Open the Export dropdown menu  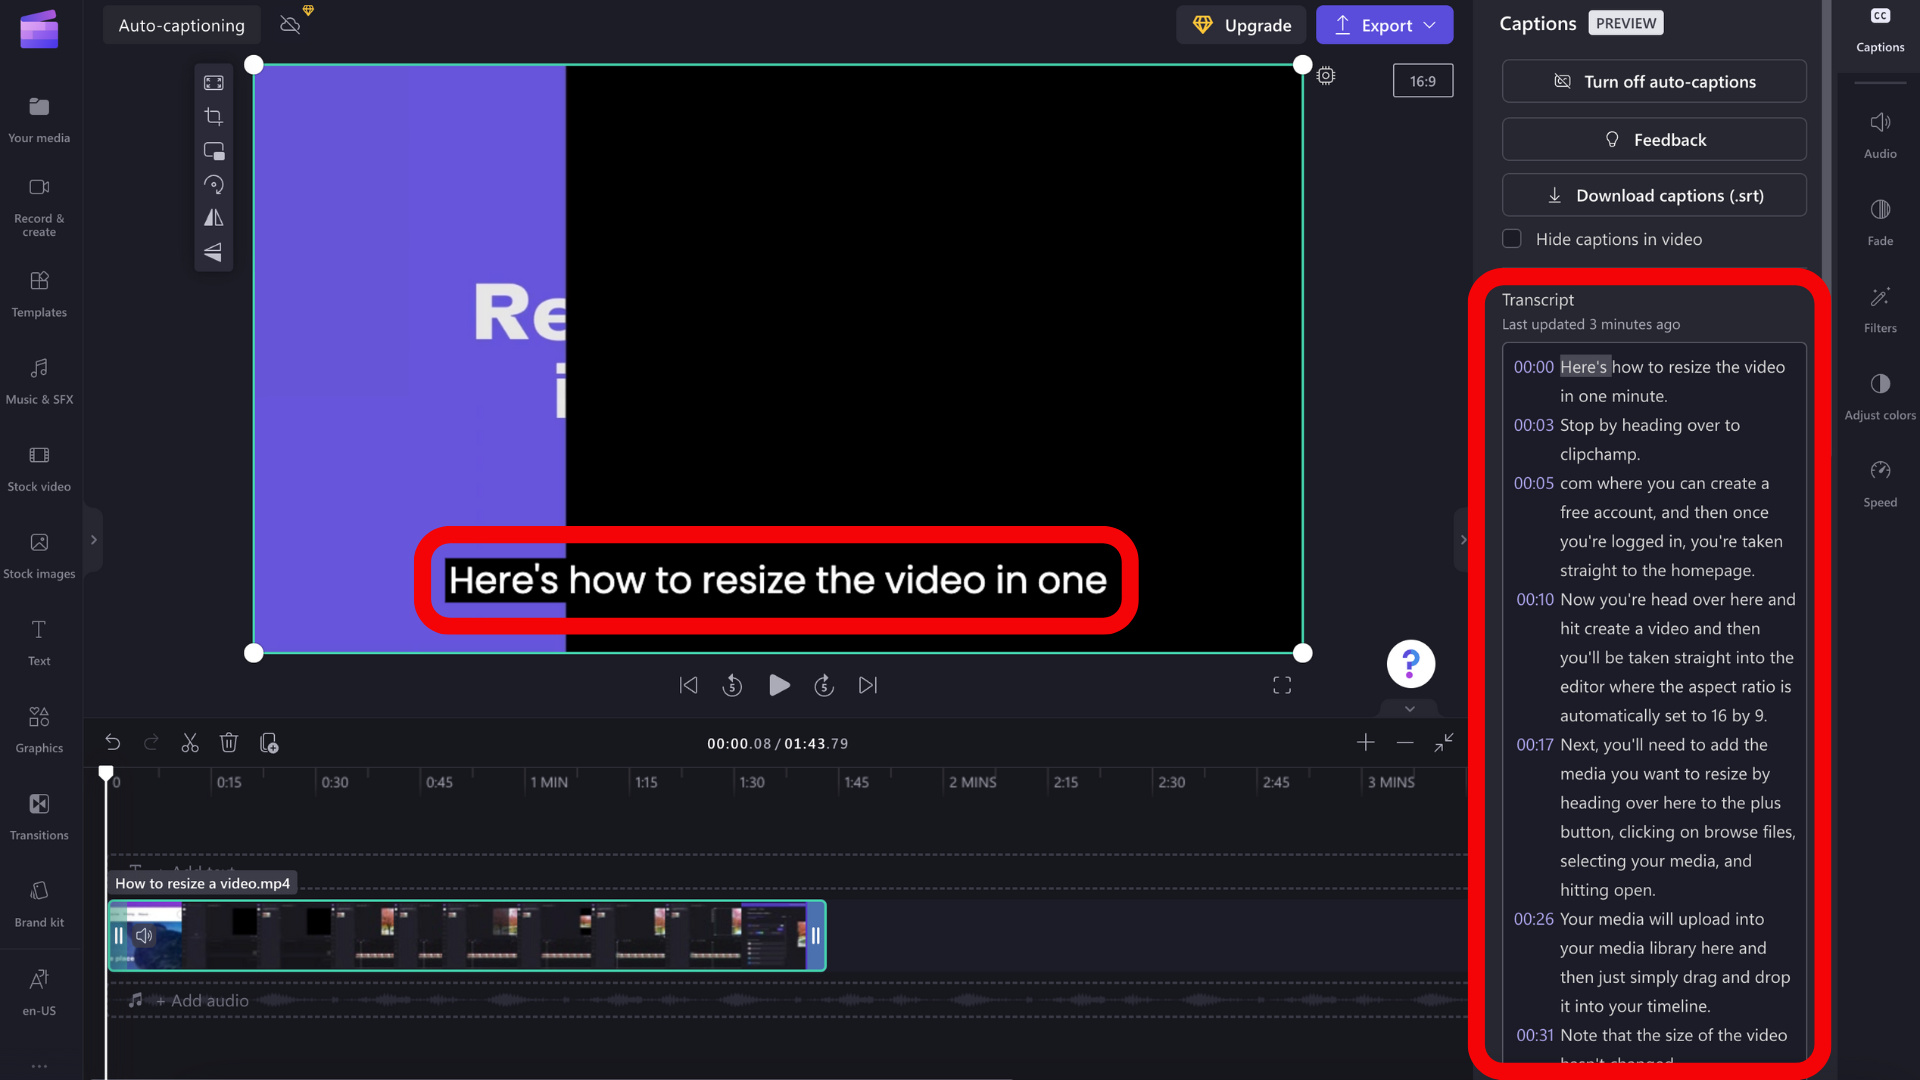click(x=1430, y=25)
